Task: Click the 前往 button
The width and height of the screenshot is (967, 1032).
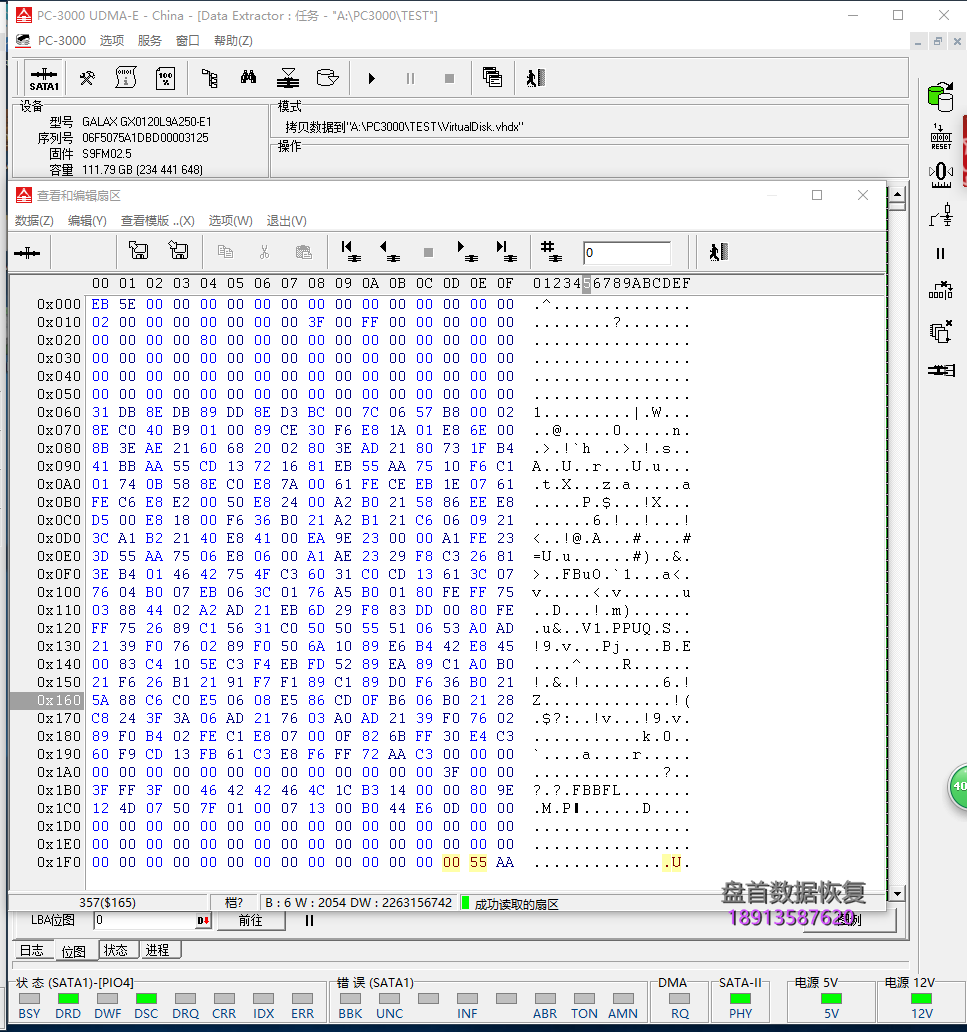Action: 251,920
